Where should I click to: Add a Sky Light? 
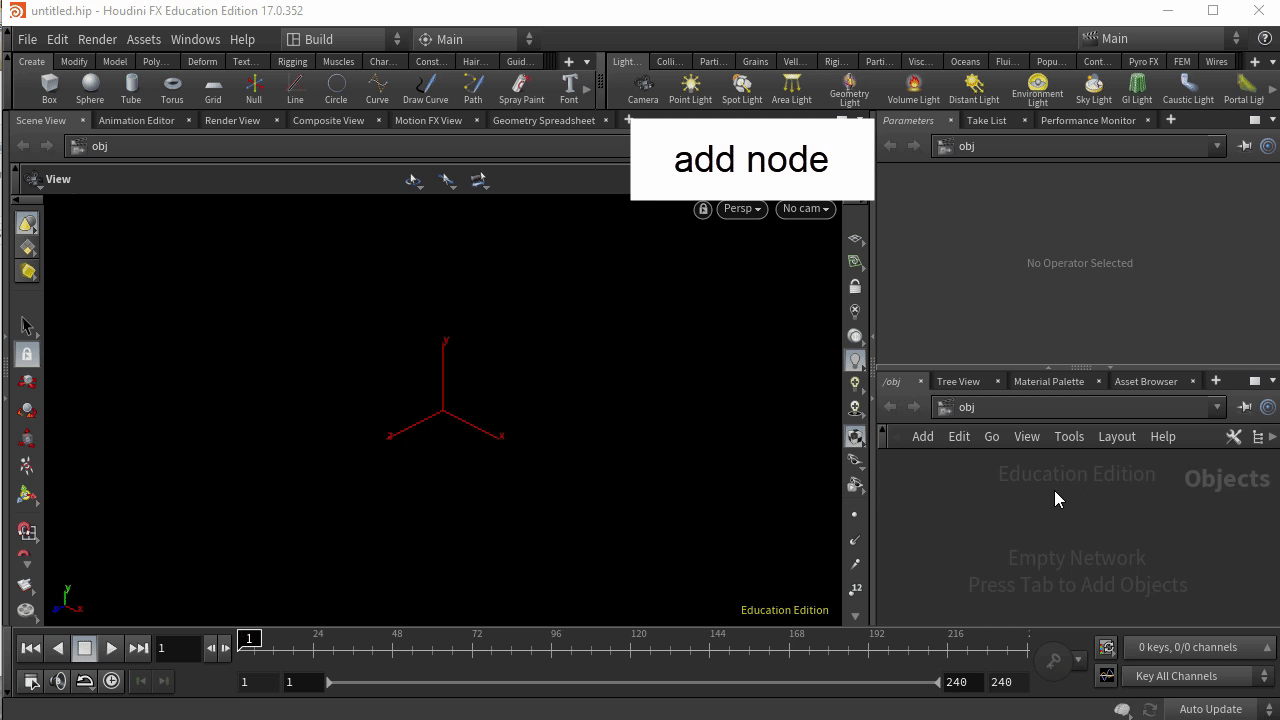(x=1093, y=88)
